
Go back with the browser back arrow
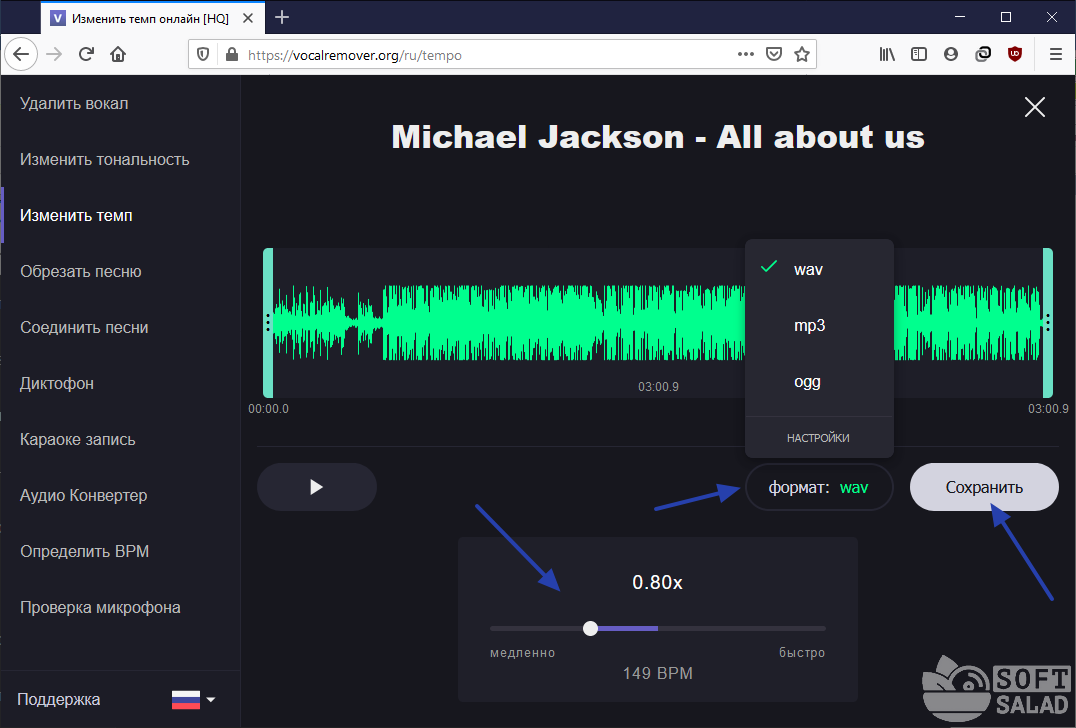[21, 54]
